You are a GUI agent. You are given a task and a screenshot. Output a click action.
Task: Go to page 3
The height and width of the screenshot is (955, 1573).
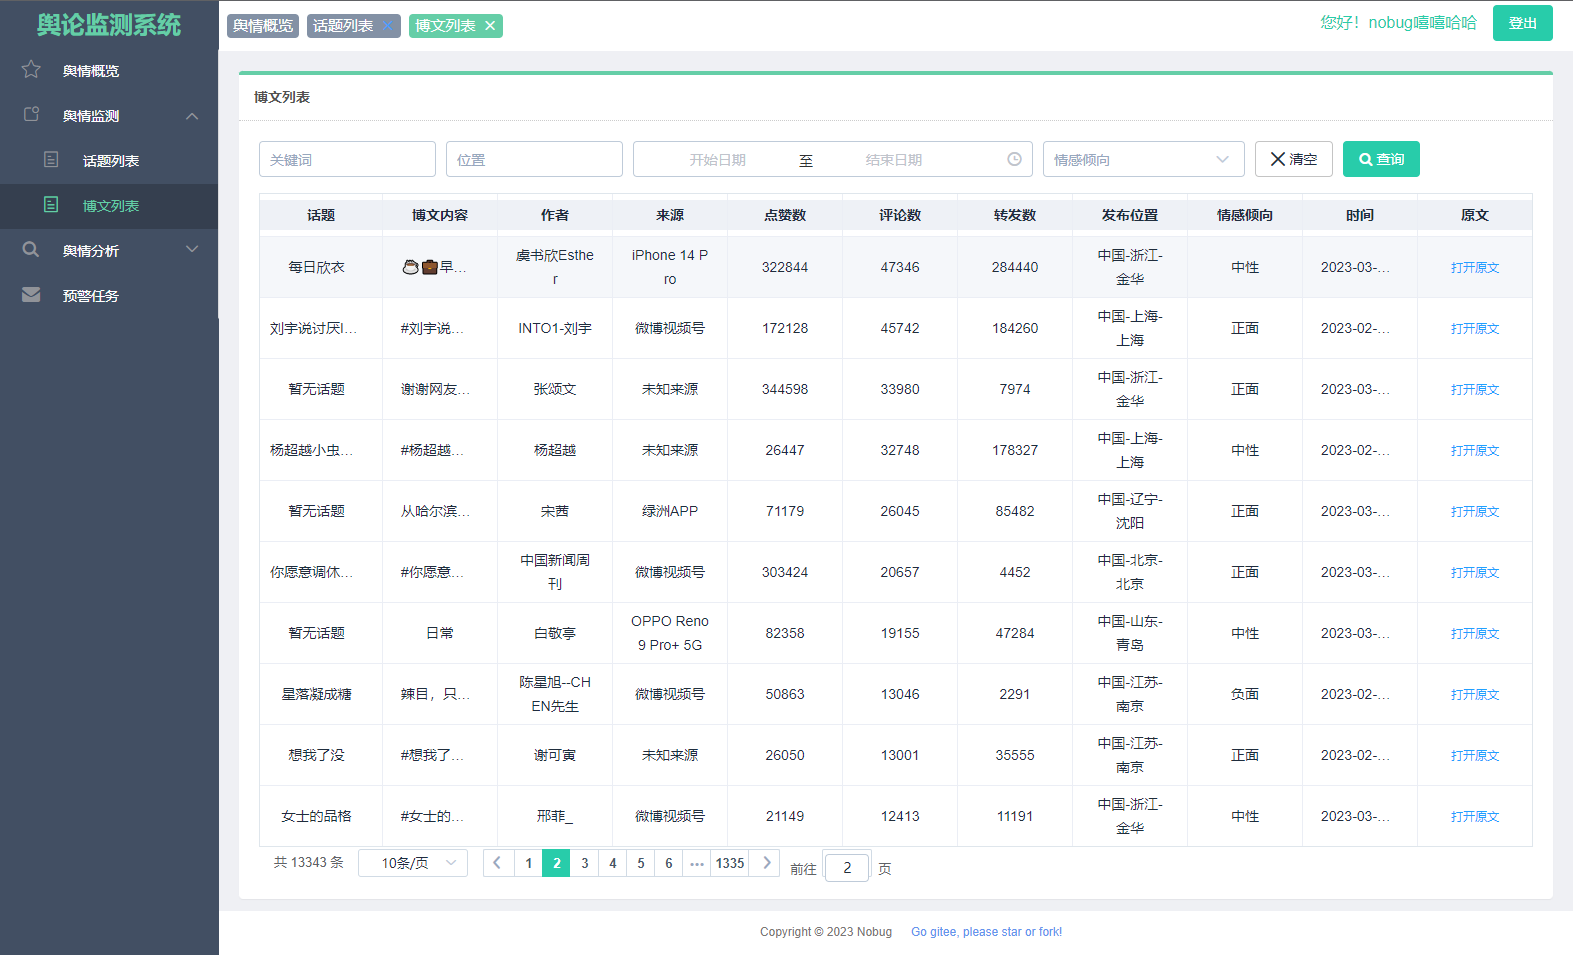tap(585, 863)
